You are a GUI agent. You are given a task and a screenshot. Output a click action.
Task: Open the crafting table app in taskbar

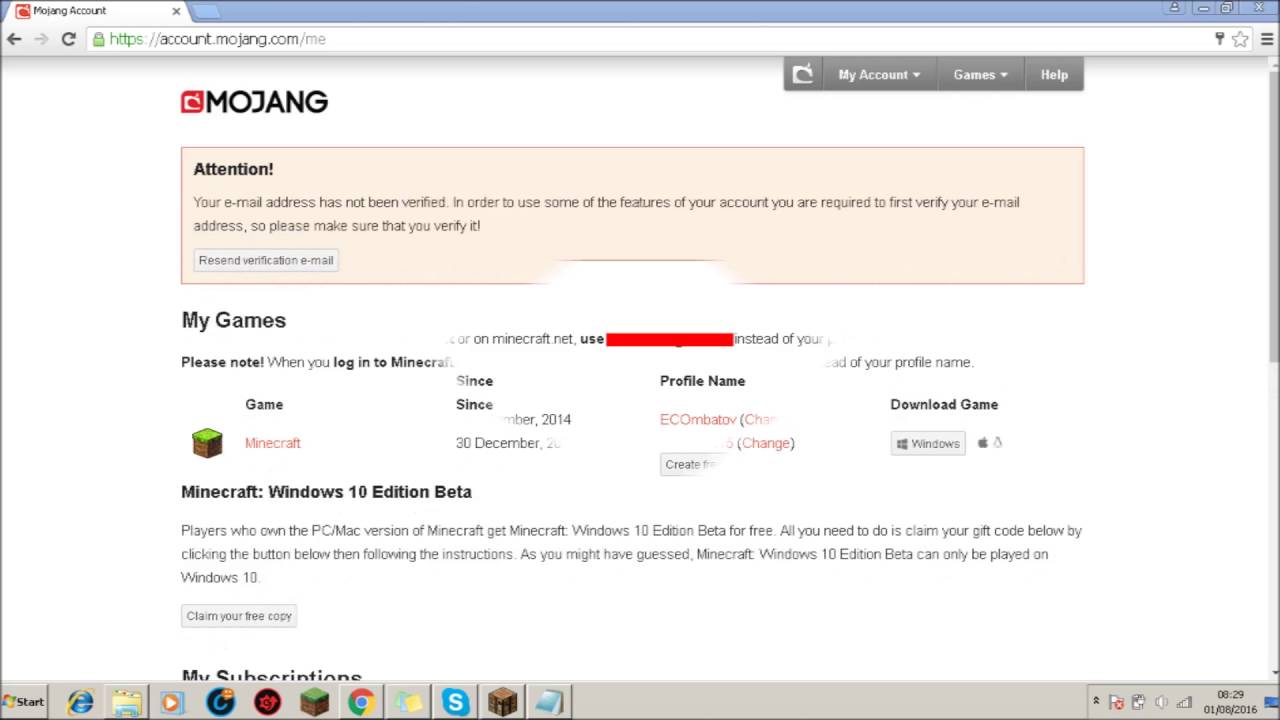(x=502, y=702)
